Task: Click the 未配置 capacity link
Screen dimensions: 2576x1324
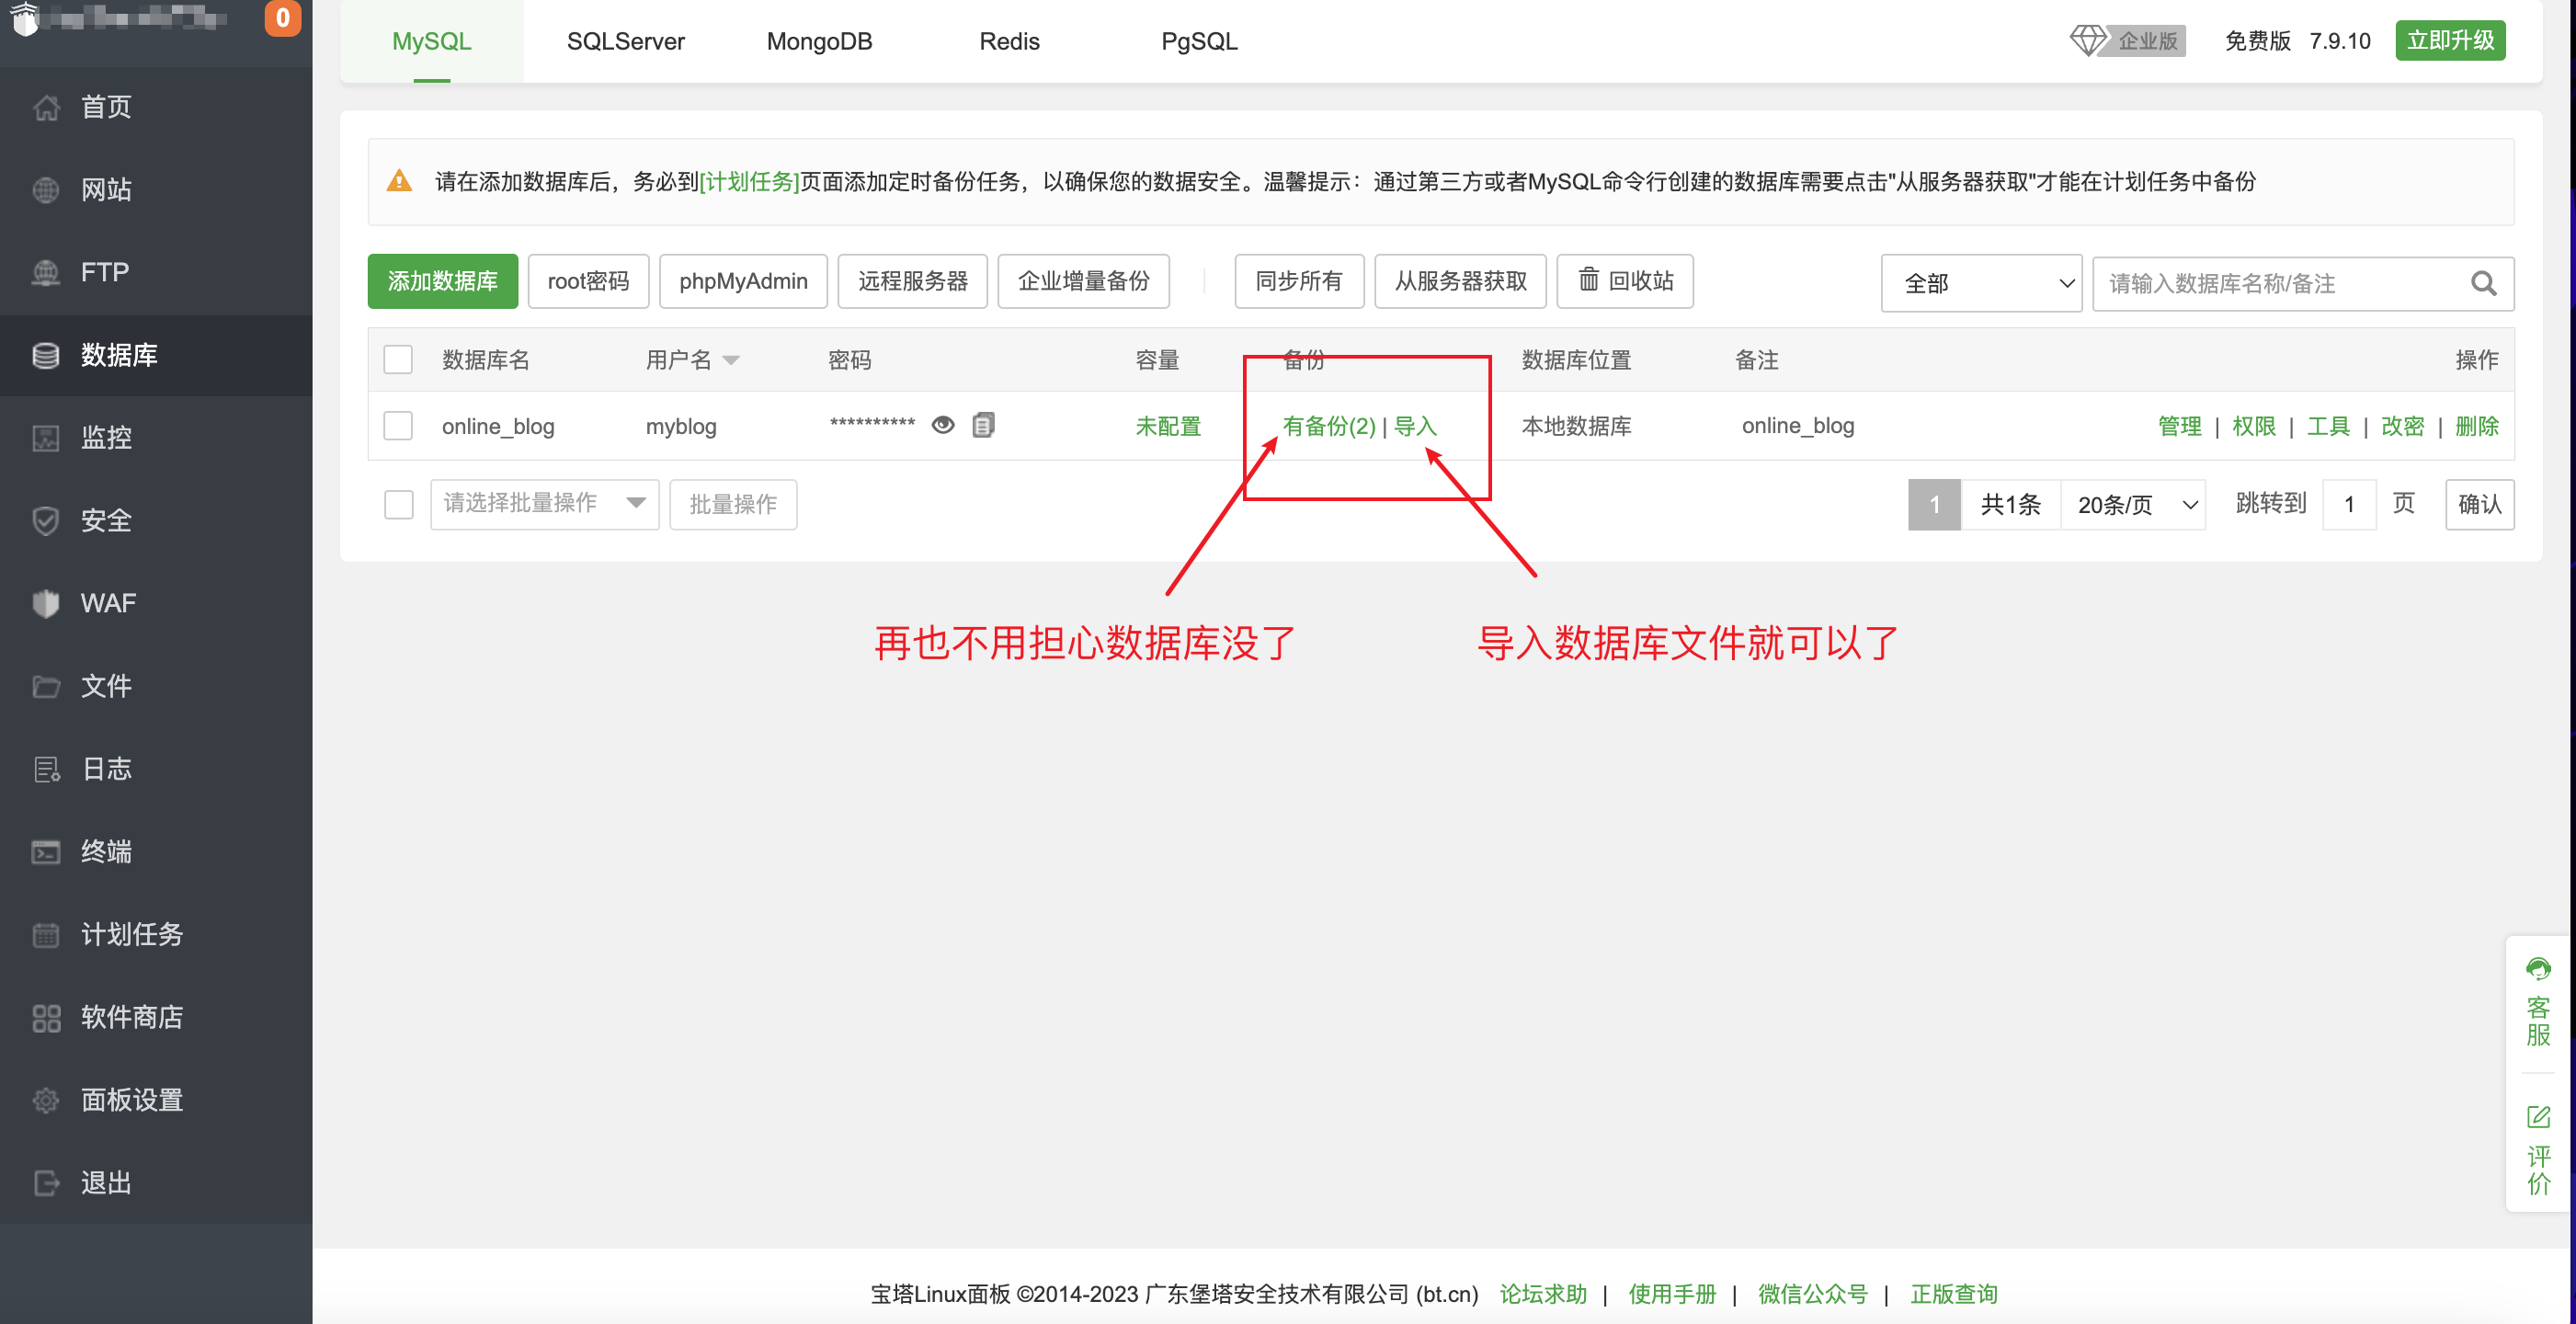Action: pos(1169,426)
